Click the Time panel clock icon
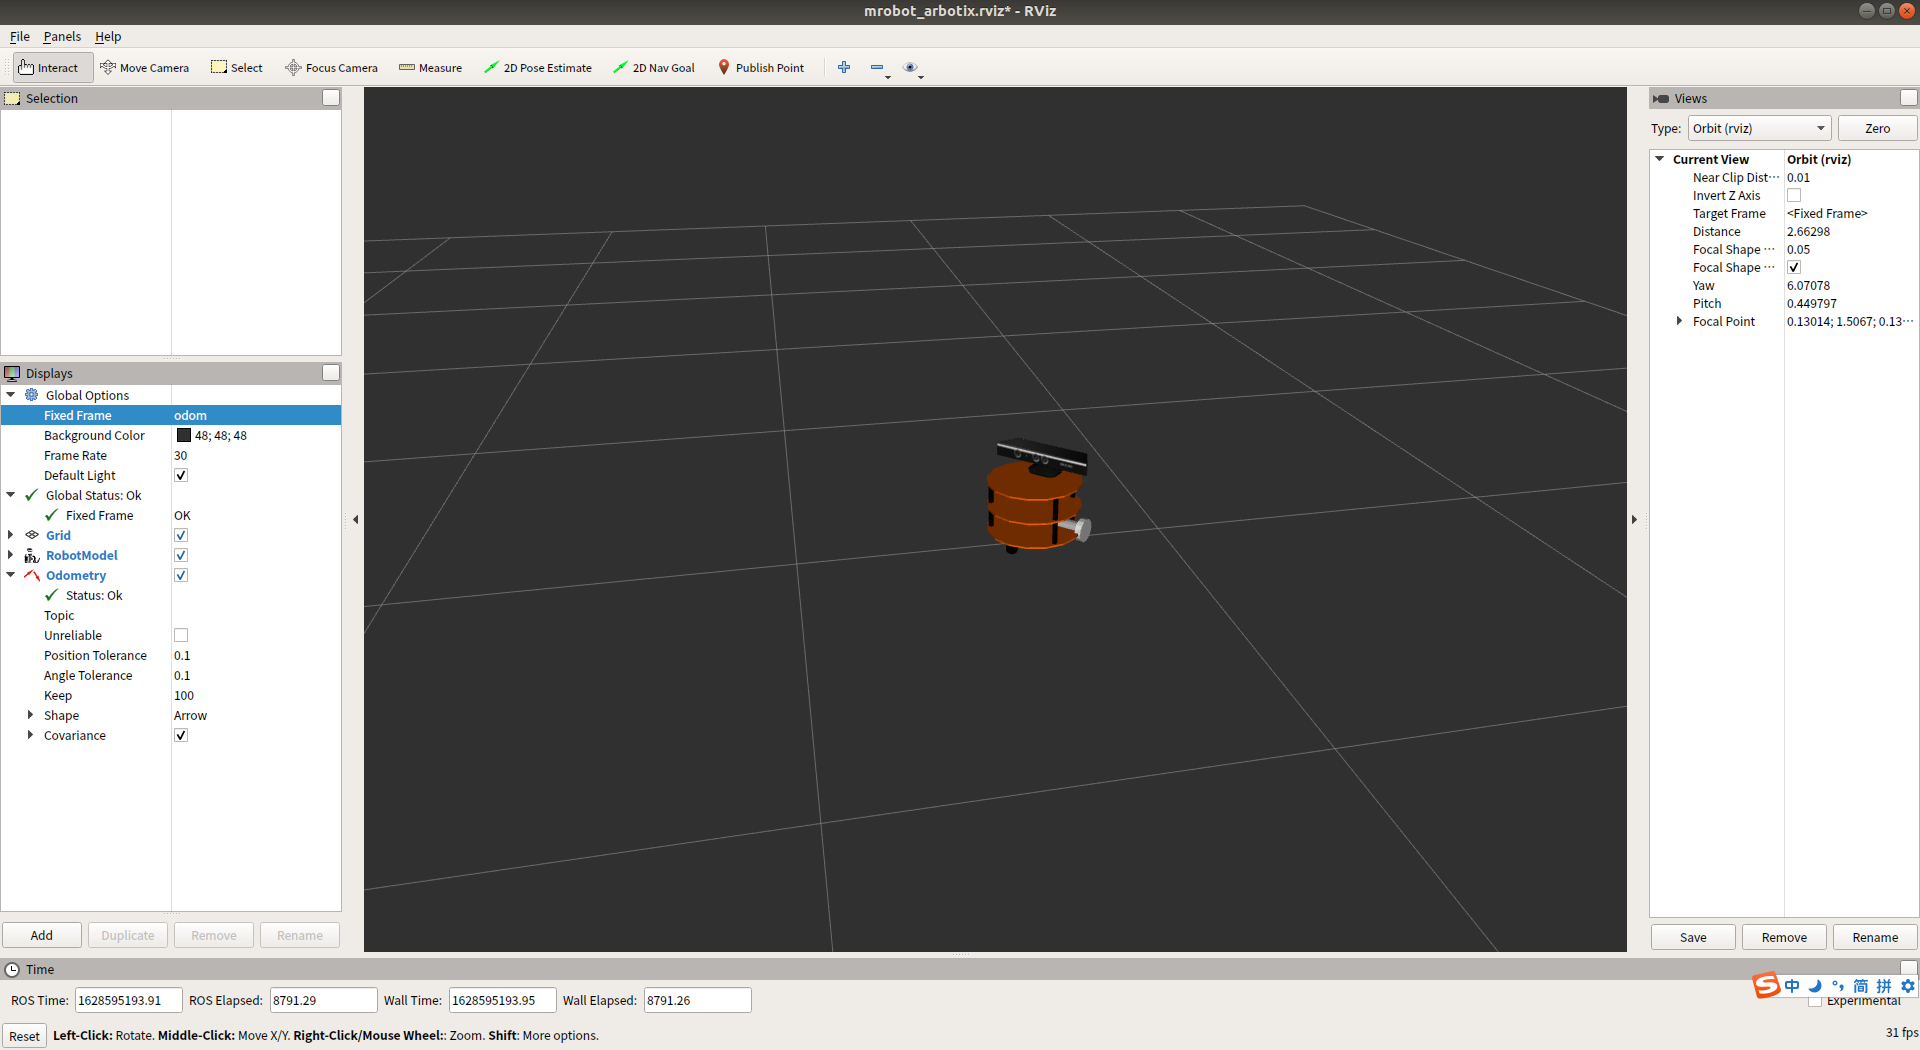Image resolution: width=1920 pixels, height=1050 pixels. (x=12, y=969)
